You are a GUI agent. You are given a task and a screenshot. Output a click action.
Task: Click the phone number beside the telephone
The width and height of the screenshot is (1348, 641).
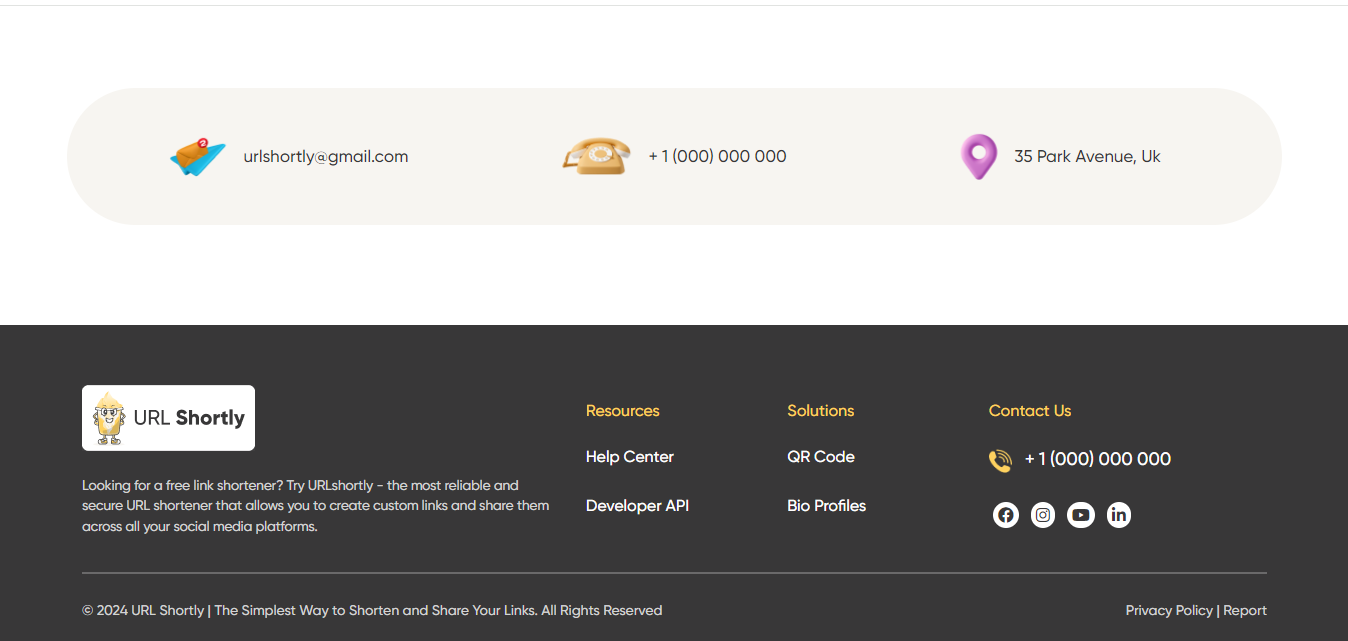pyautogui.click(x=717, y=157)
